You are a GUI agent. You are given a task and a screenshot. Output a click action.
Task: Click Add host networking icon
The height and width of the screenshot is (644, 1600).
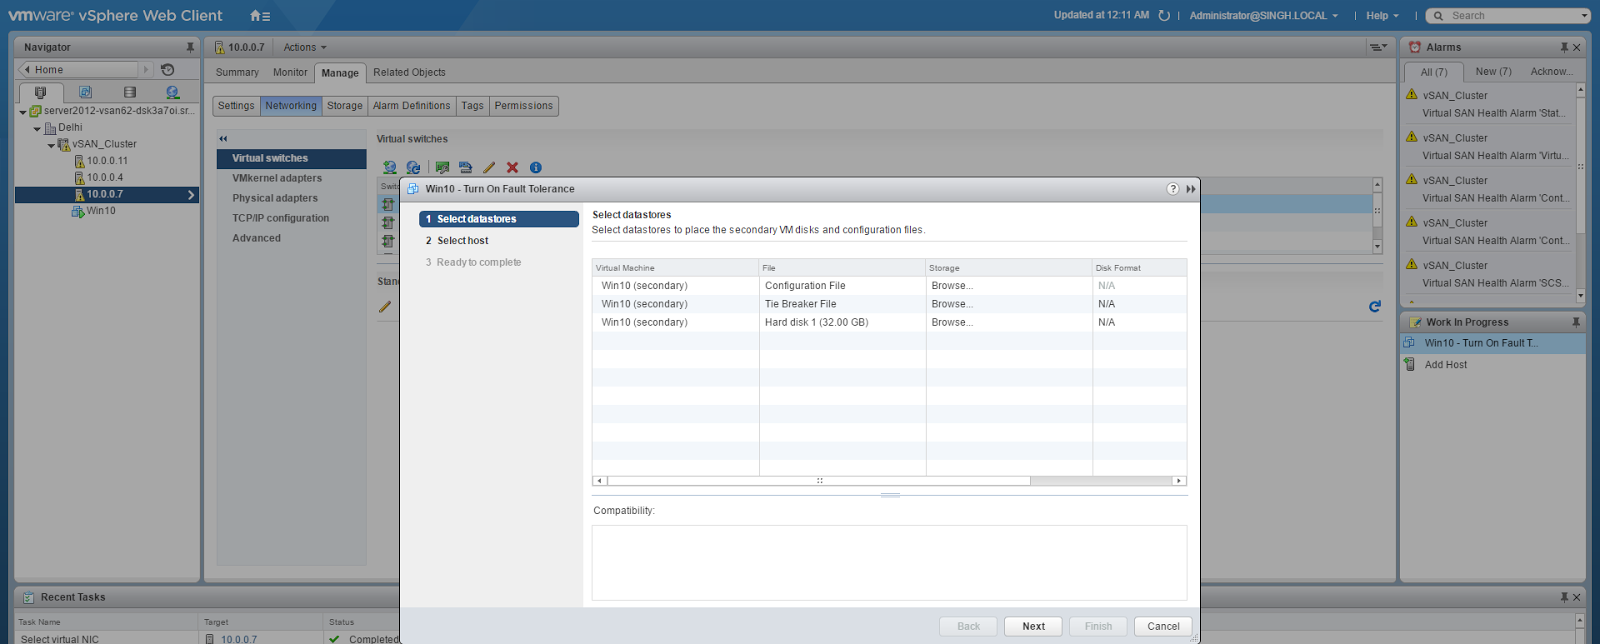390,168
